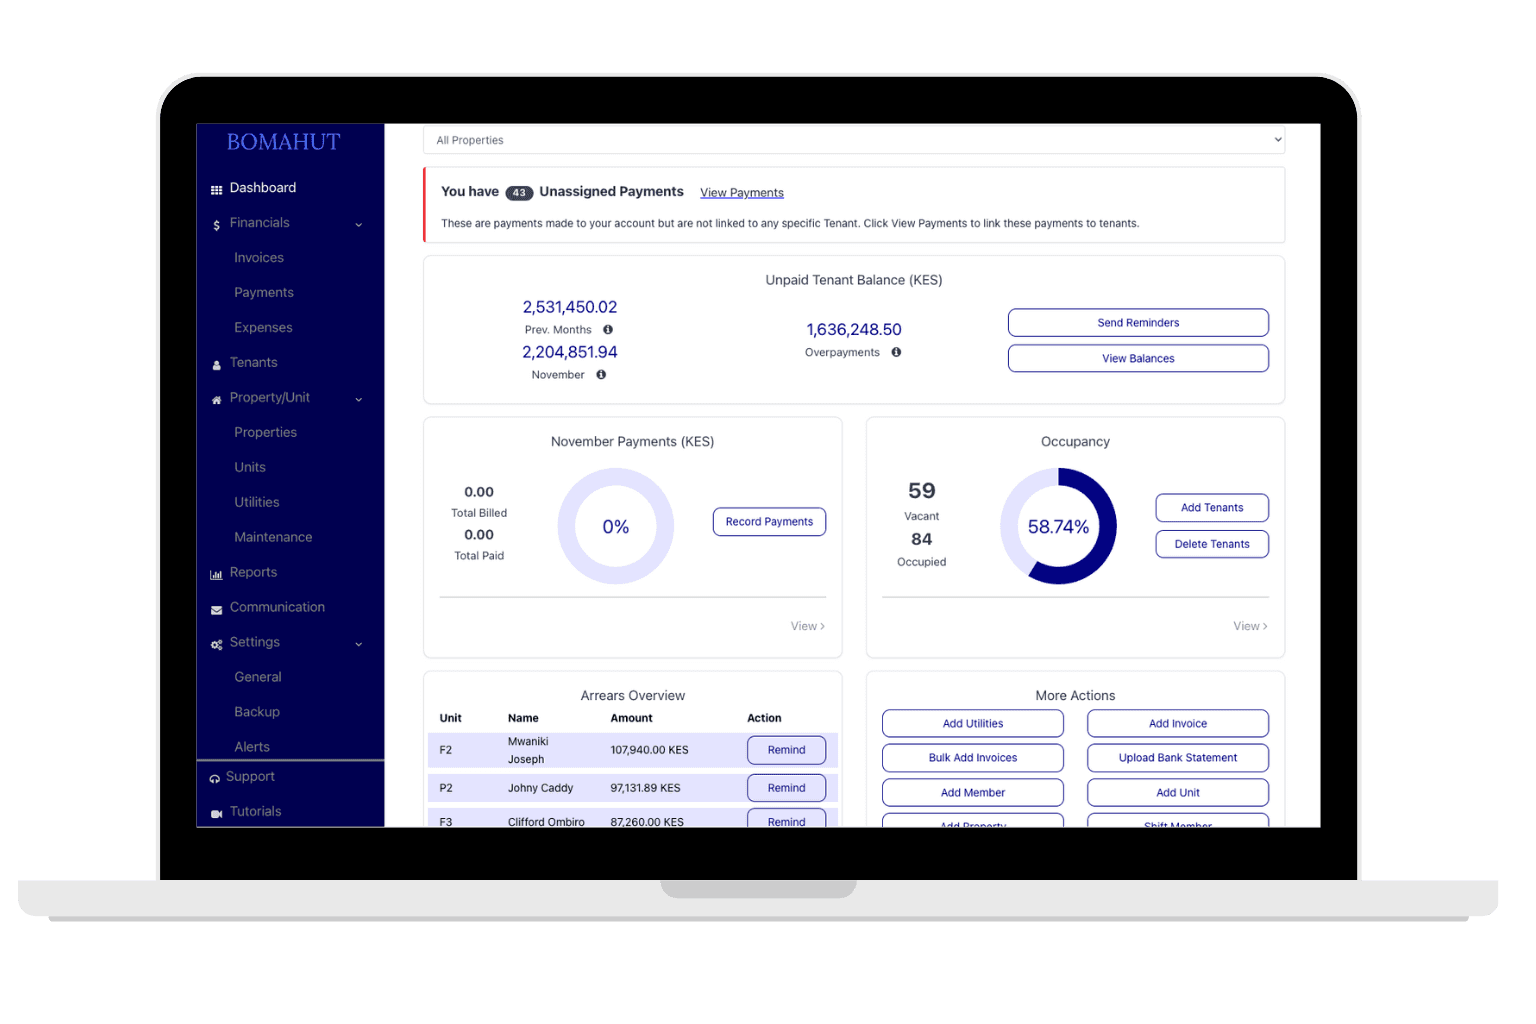
Task: Click the Financials dollar icon
Action: 216,223
